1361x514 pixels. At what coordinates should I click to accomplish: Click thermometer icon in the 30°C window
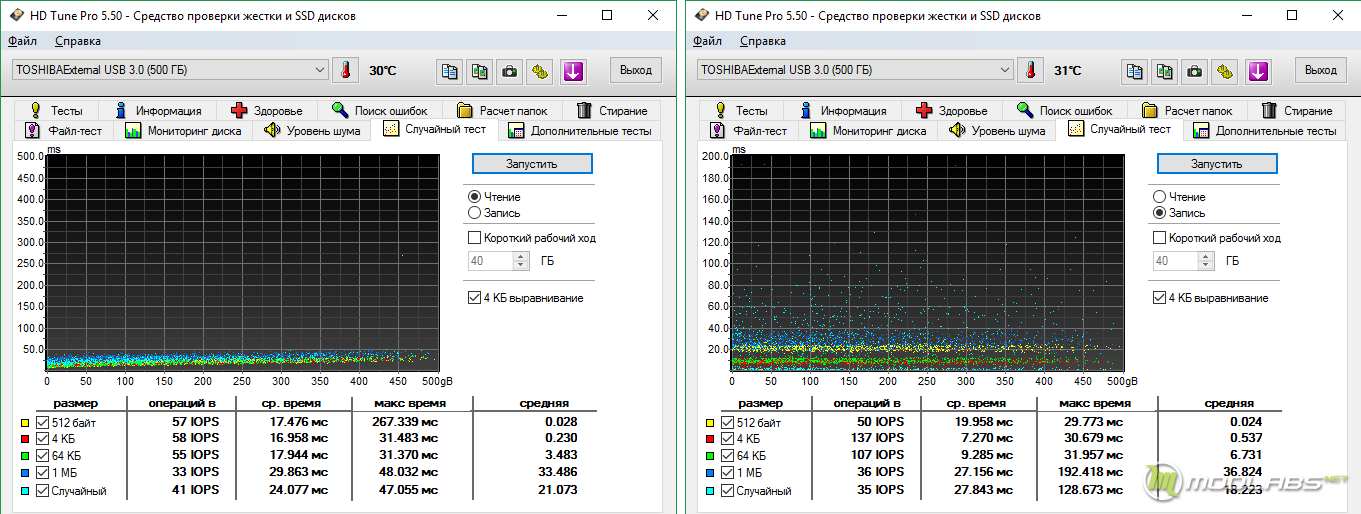[x=345, y=70]
